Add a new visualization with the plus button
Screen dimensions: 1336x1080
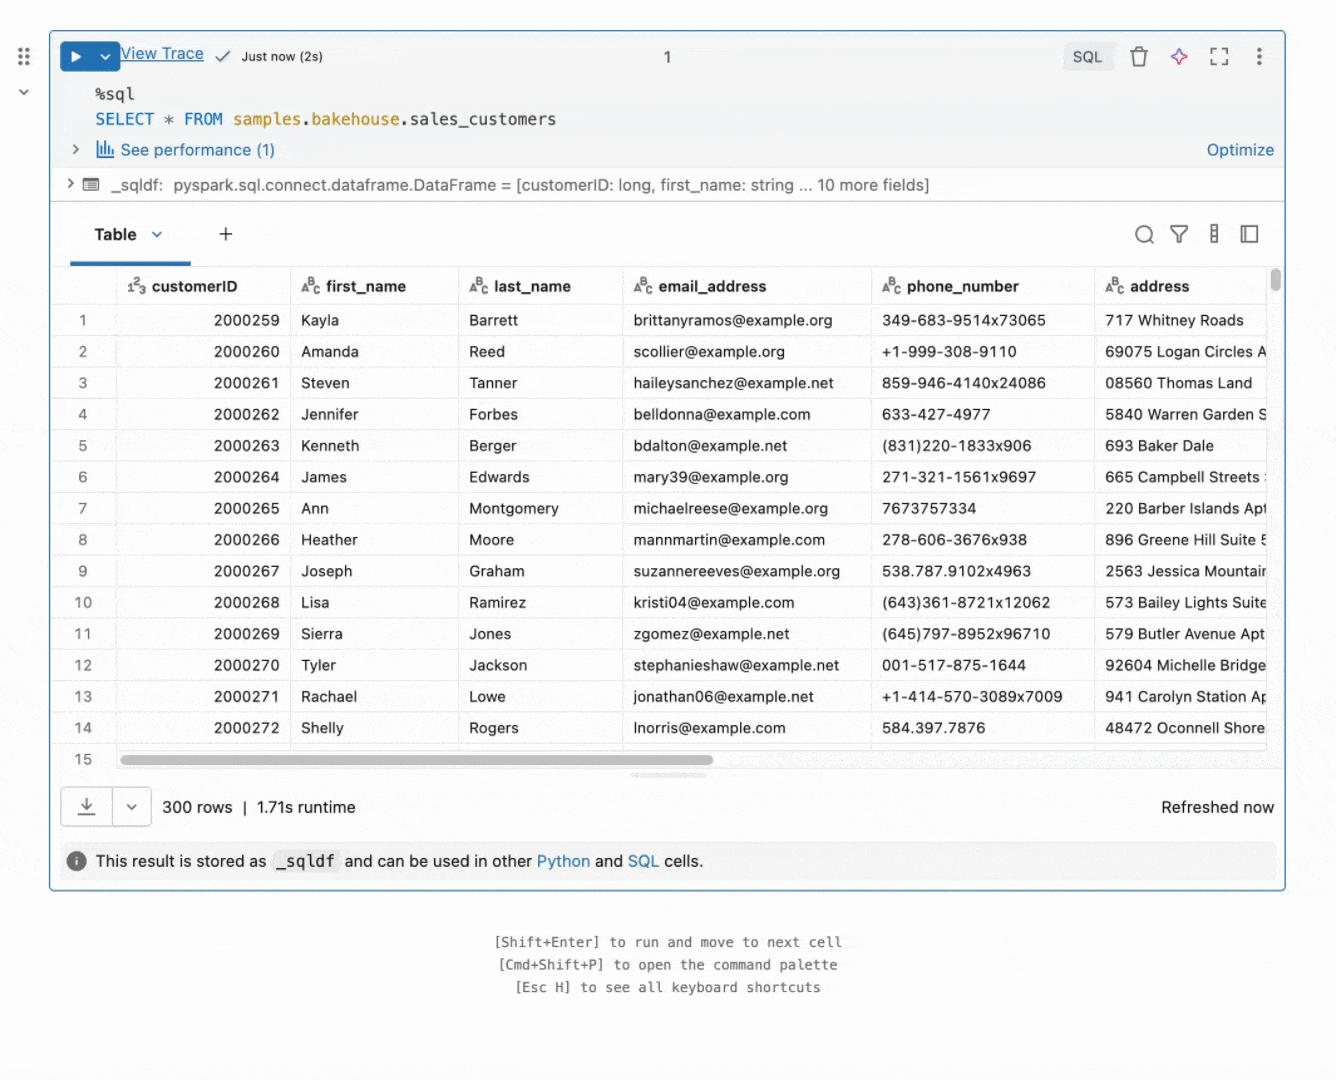pos(225,234)
